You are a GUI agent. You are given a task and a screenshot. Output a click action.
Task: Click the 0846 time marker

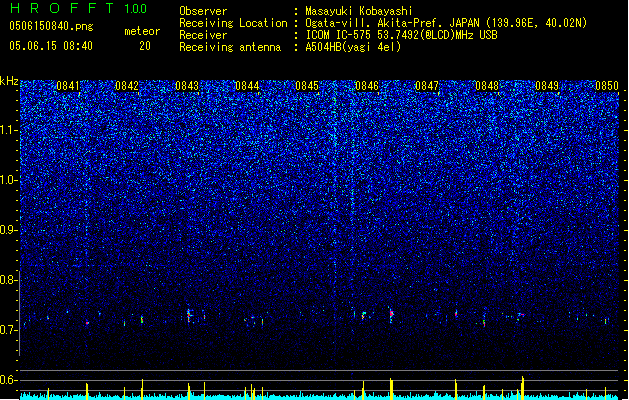point(367,86)
